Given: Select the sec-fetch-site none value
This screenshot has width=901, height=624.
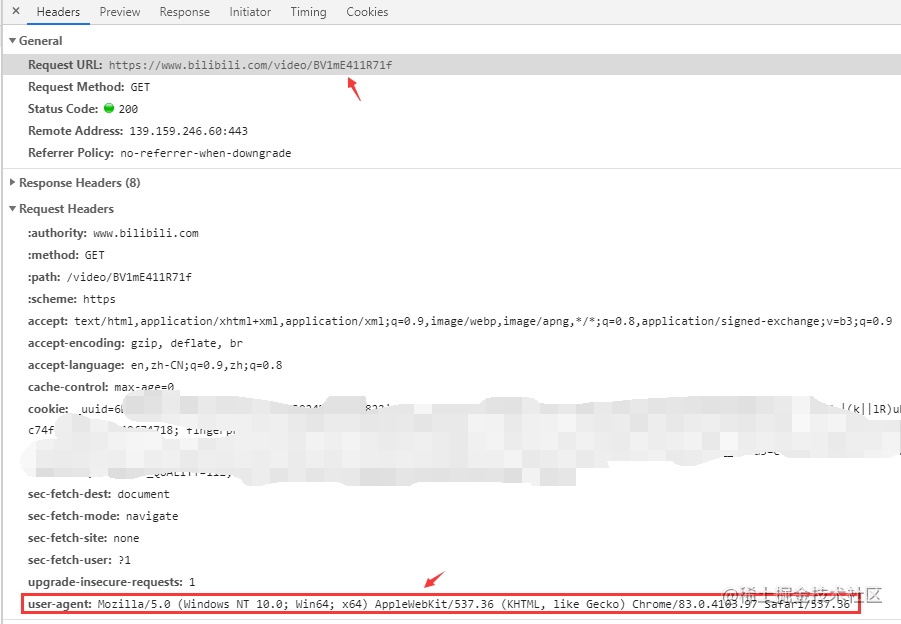Looking at the screenshot, I should (126, 538).
